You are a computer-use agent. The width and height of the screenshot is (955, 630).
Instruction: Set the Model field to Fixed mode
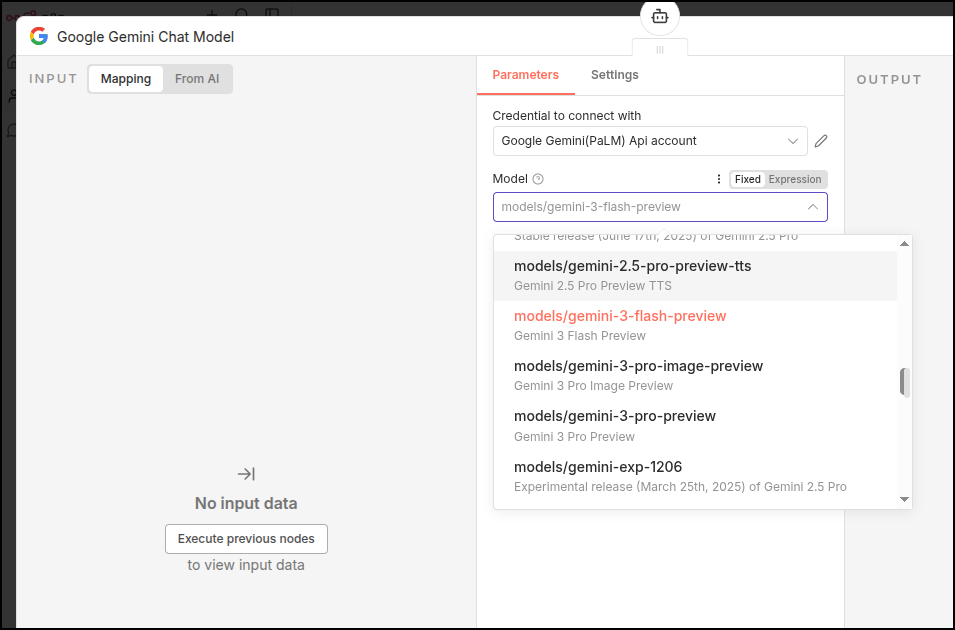[747, 179]
